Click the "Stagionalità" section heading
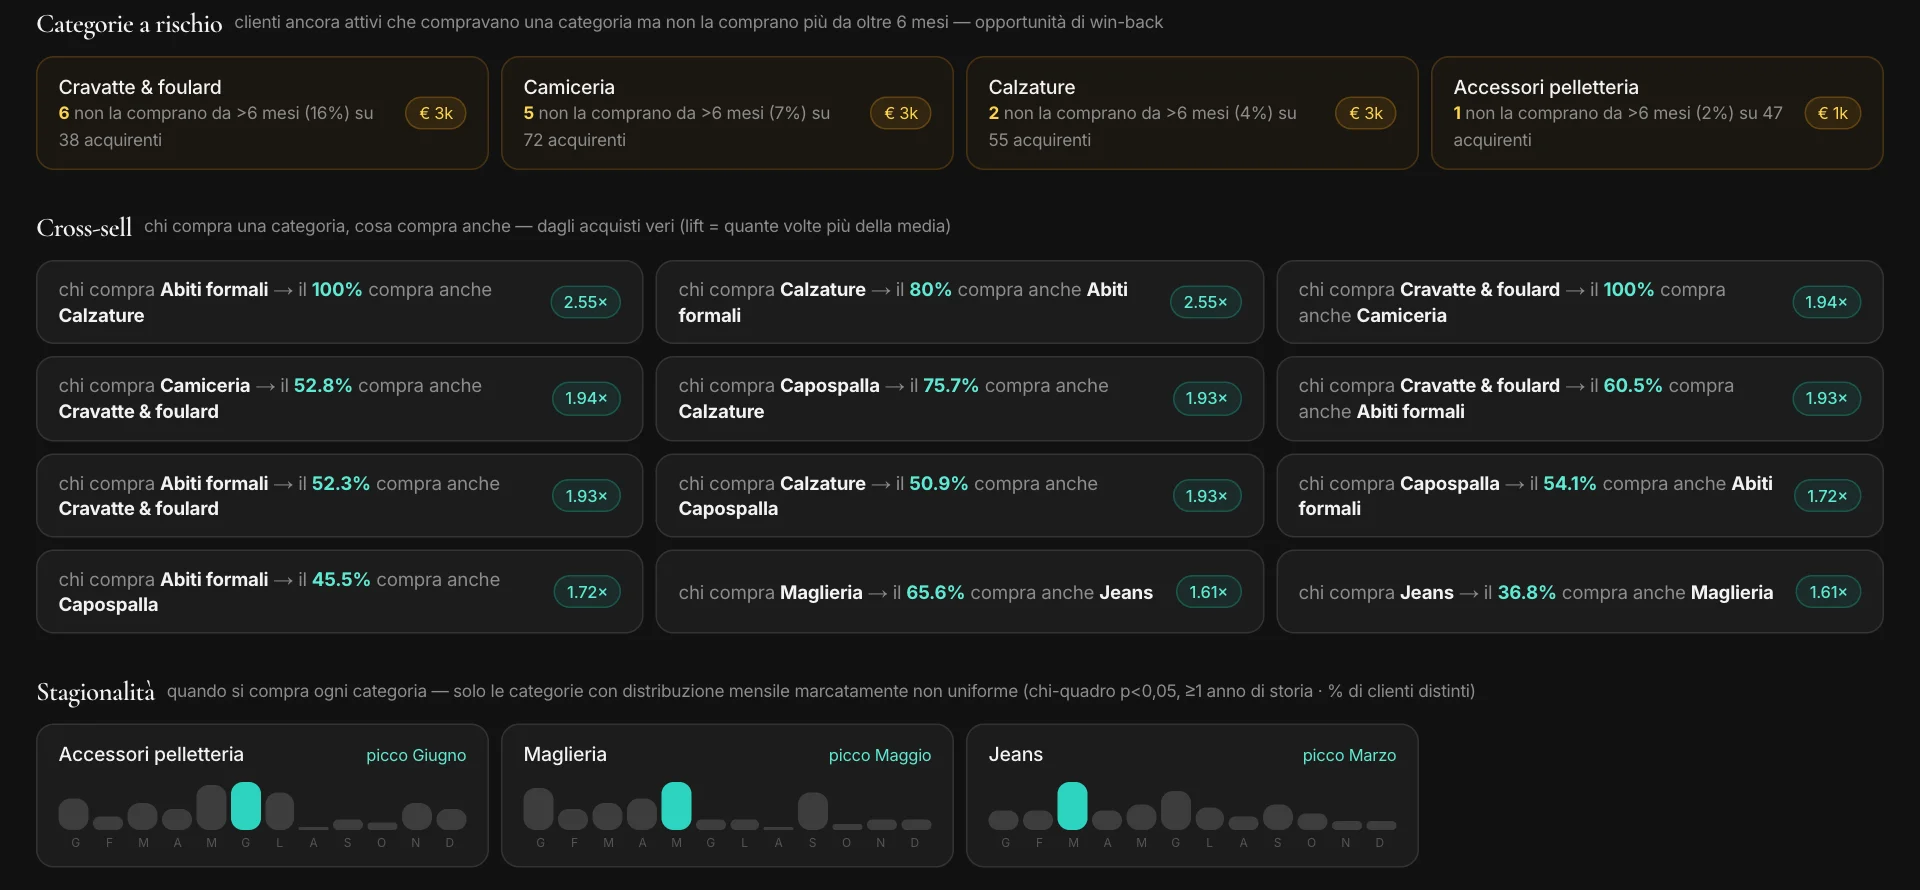 coord(96,692)
